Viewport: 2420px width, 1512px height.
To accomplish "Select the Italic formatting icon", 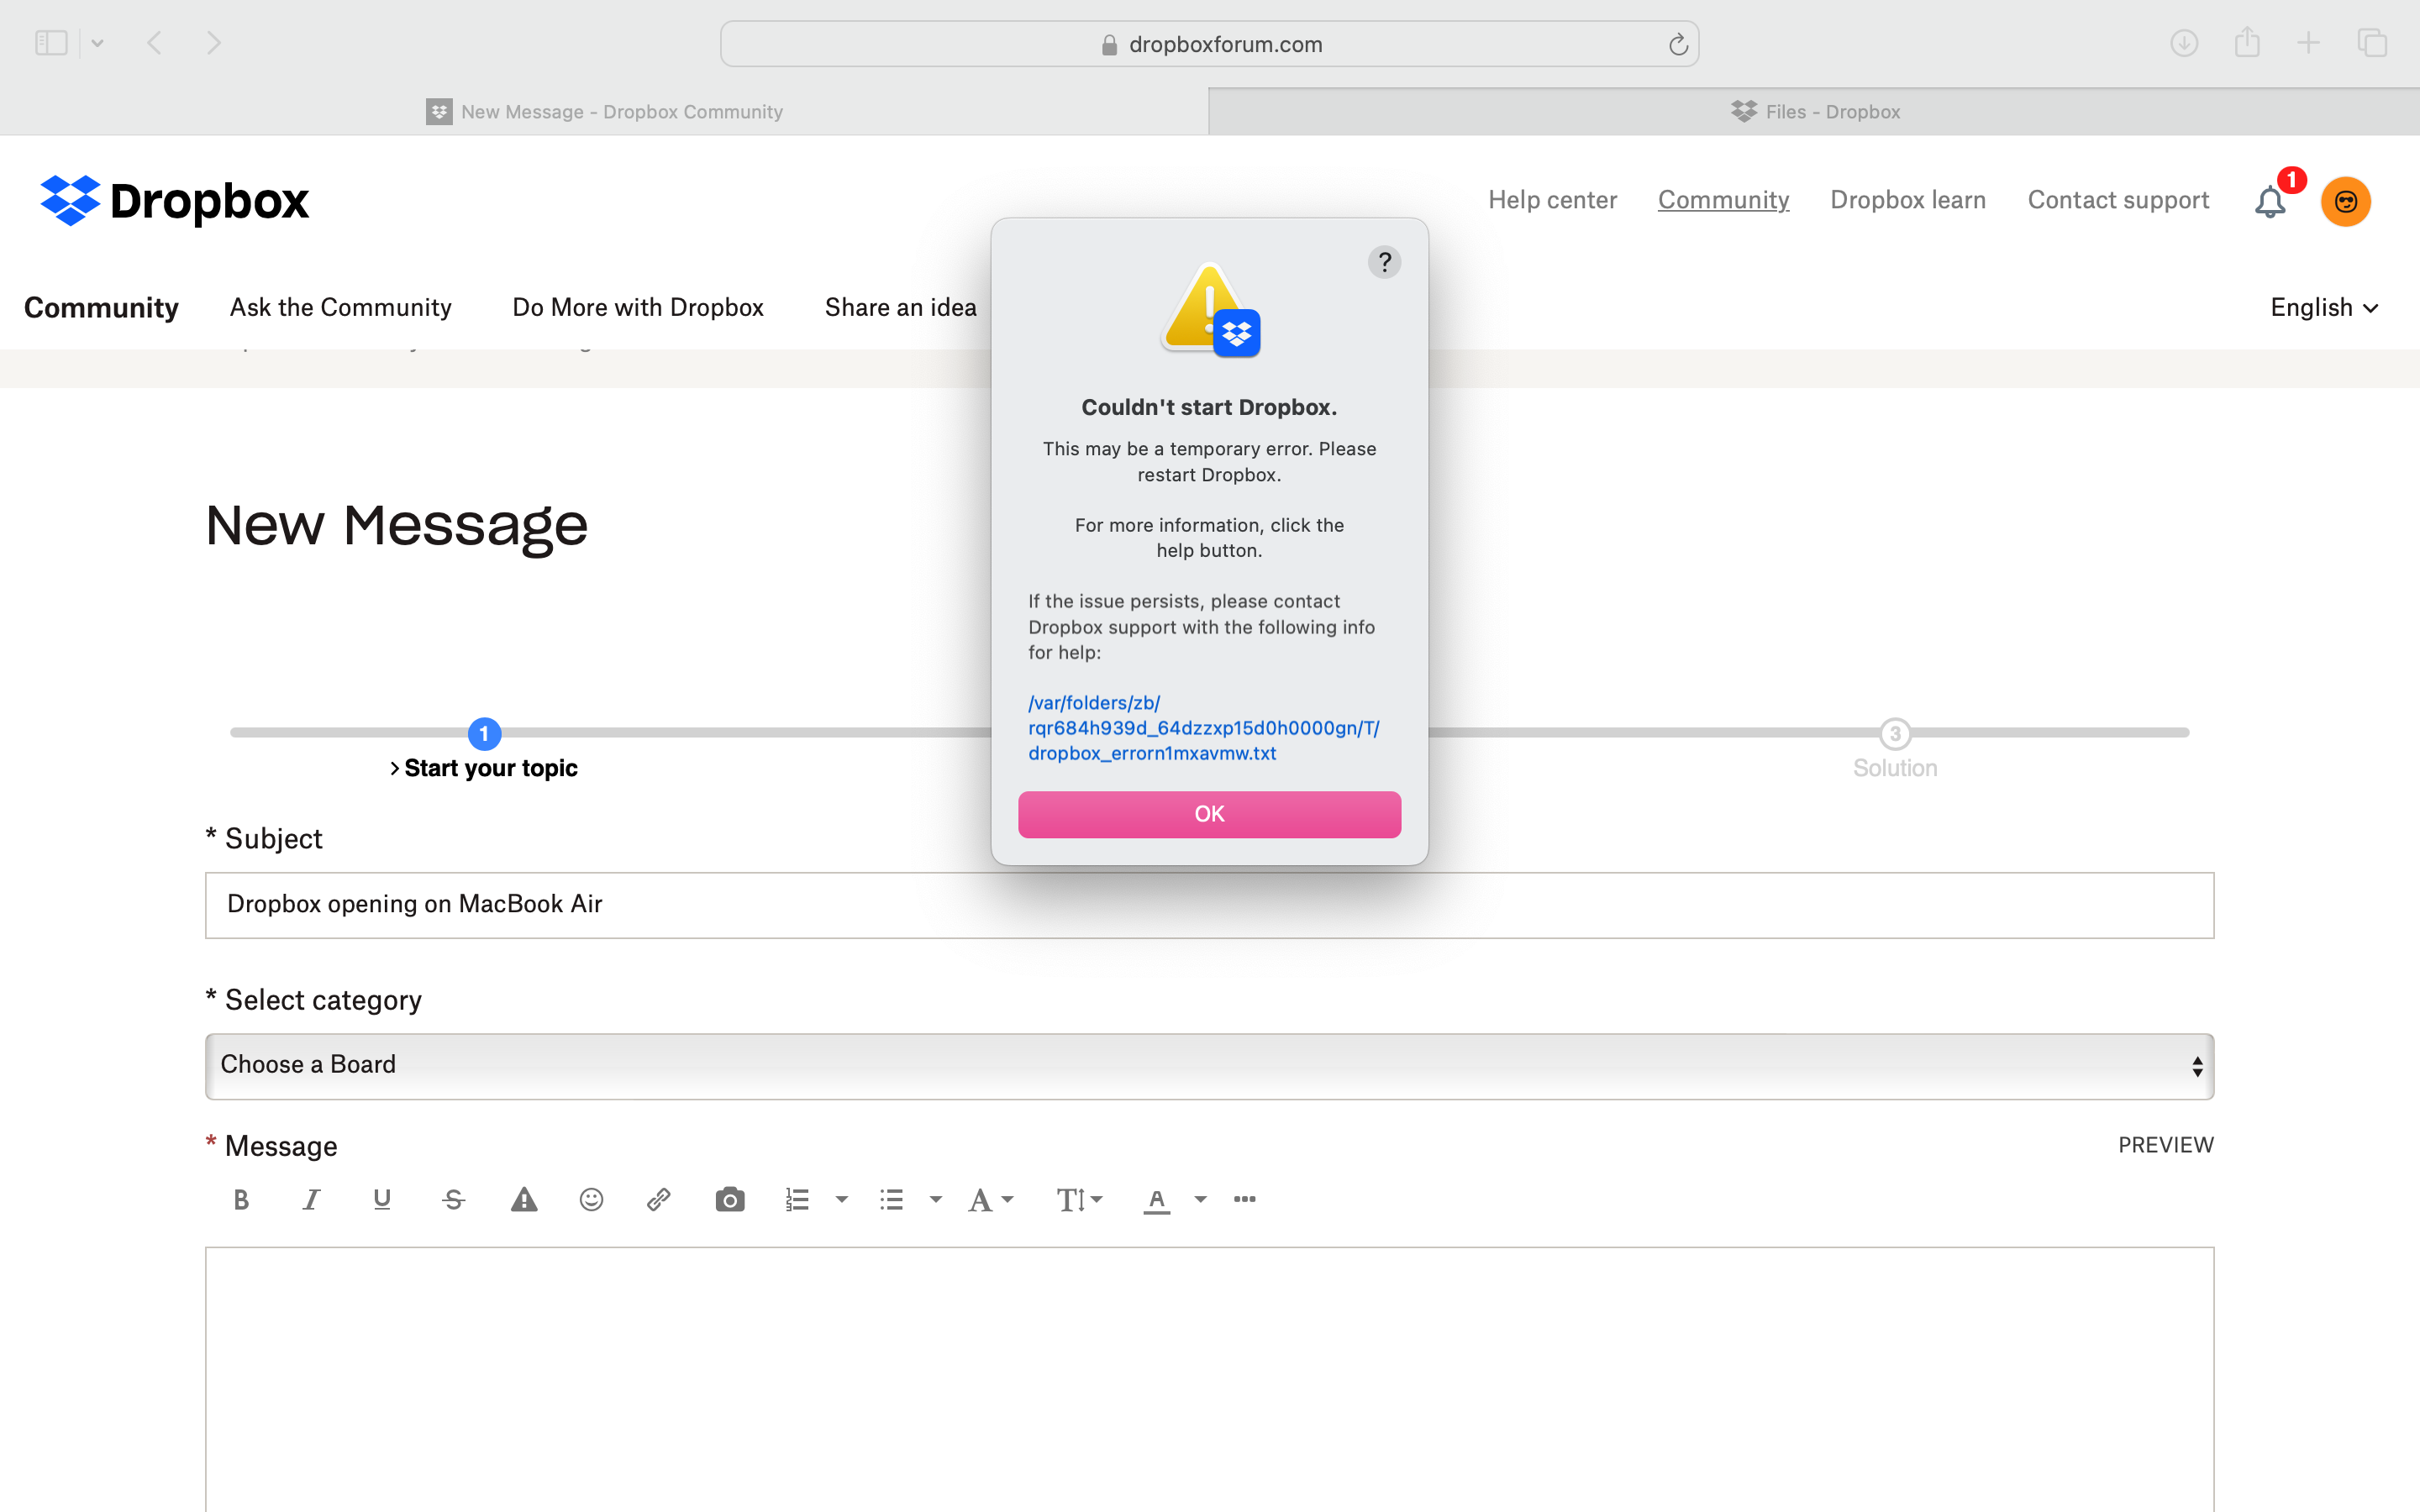I will pyautogui.click(x=310, y=1199).
